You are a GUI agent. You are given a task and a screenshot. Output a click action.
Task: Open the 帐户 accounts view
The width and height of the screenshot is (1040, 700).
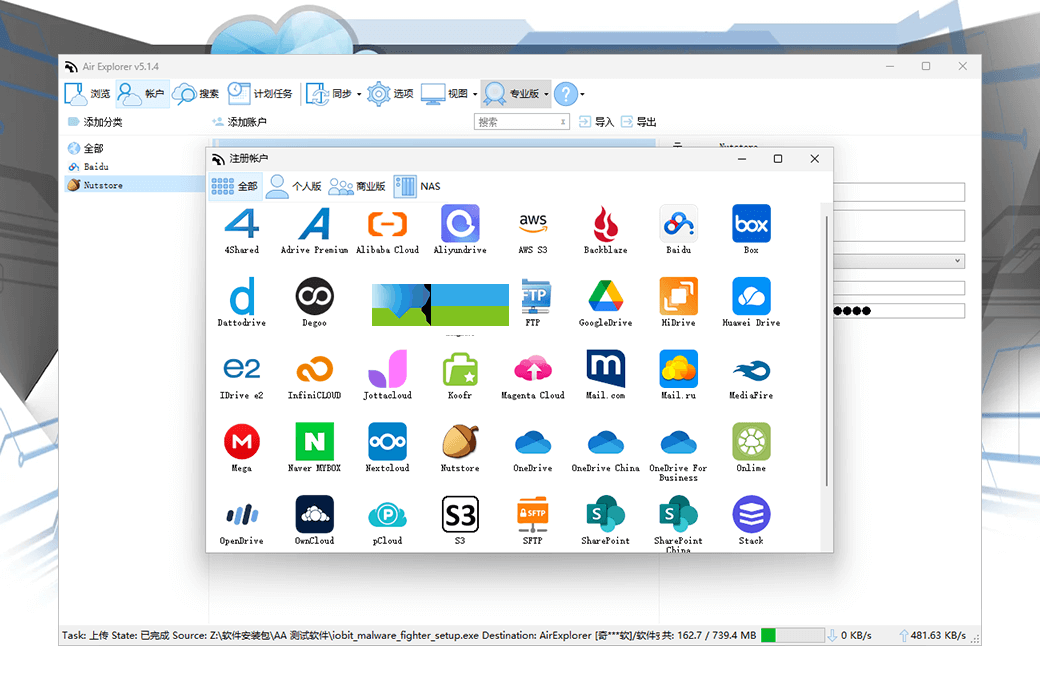(141, 94)
